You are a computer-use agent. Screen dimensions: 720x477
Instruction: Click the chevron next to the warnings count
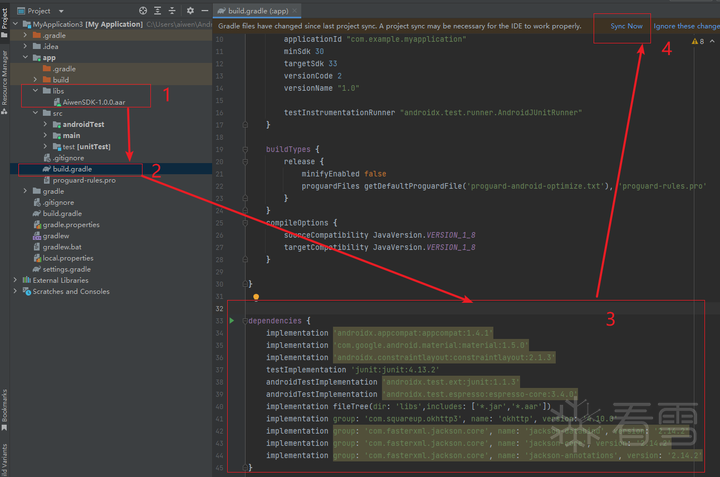pyautogui.click(x=712, y=41)
